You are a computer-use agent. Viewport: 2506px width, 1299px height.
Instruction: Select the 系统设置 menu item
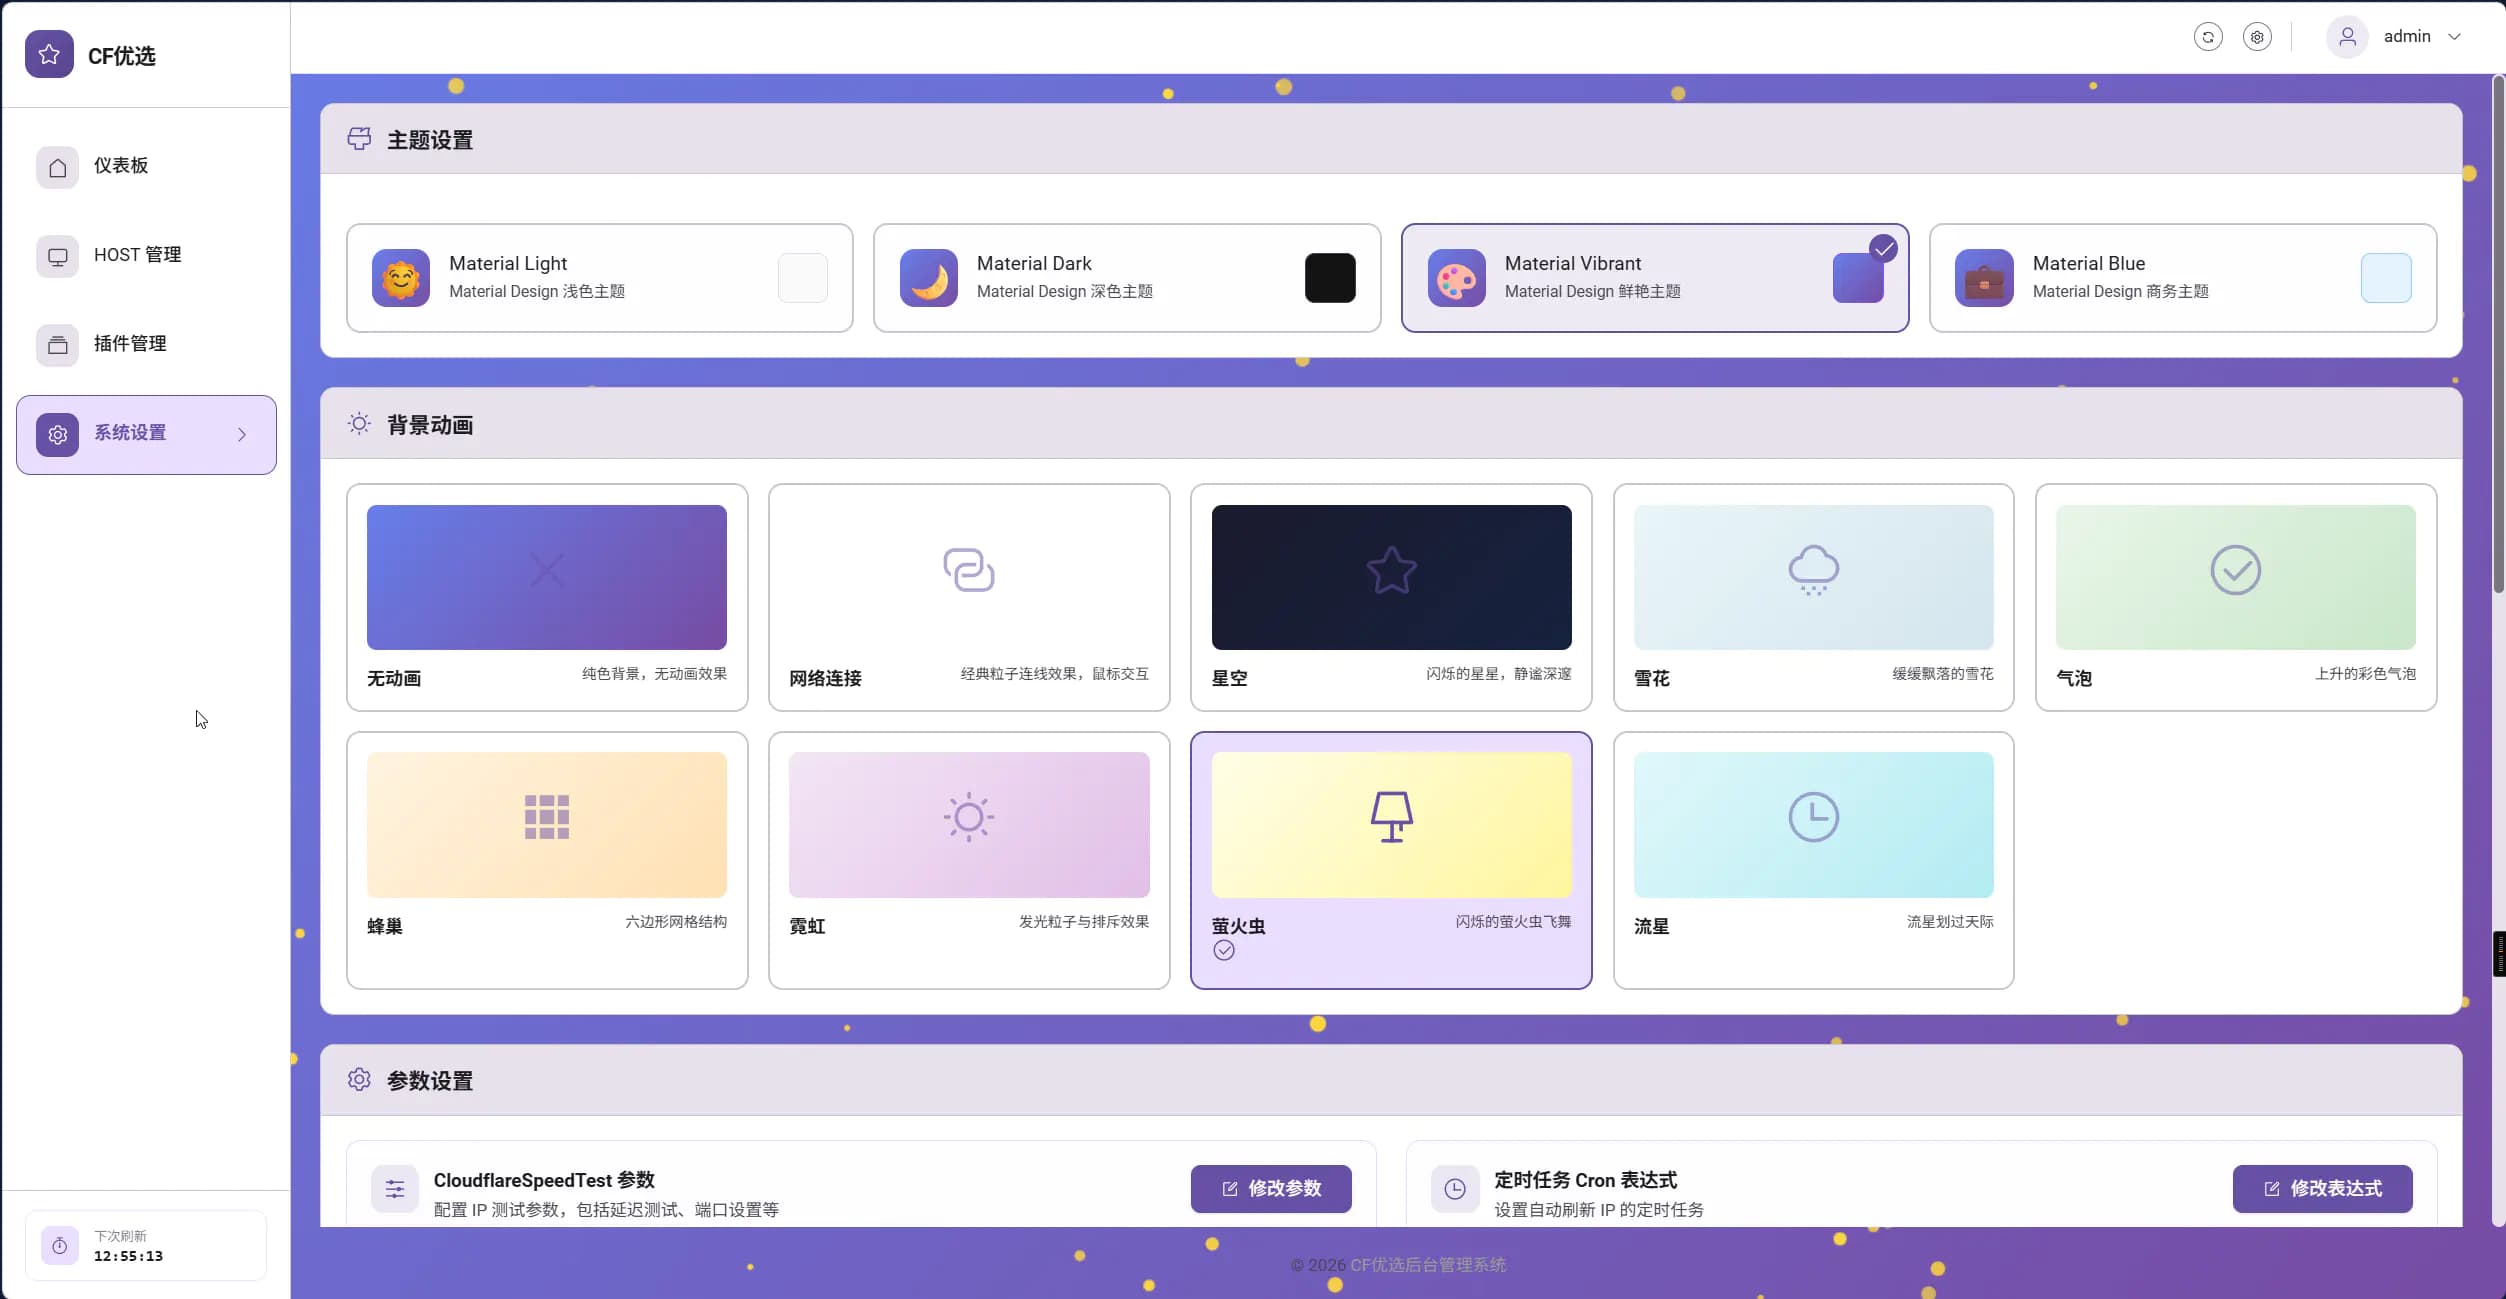[x=146, y=434]
